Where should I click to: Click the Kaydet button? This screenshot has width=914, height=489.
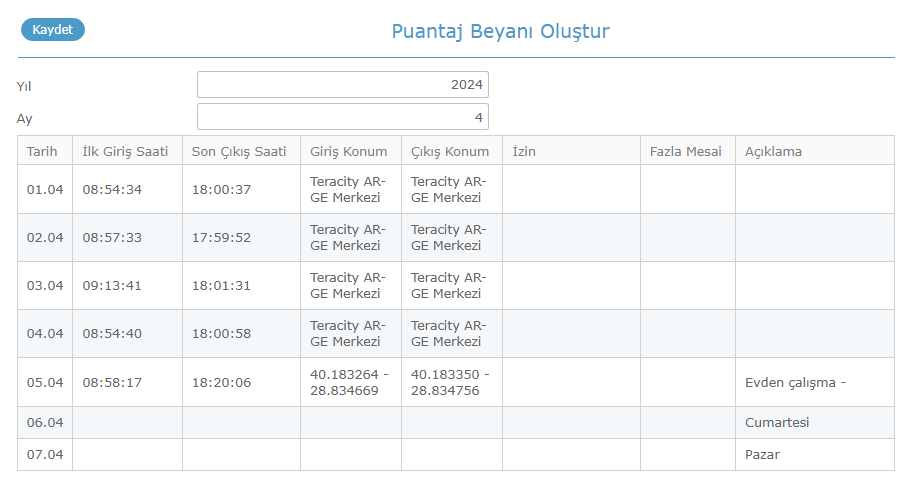52,30
